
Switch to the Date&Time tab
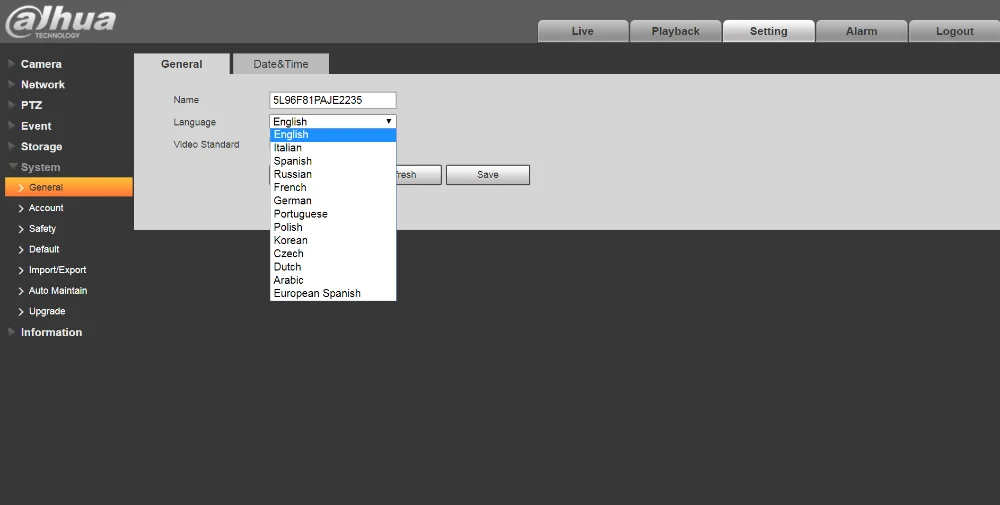point(281,64)
